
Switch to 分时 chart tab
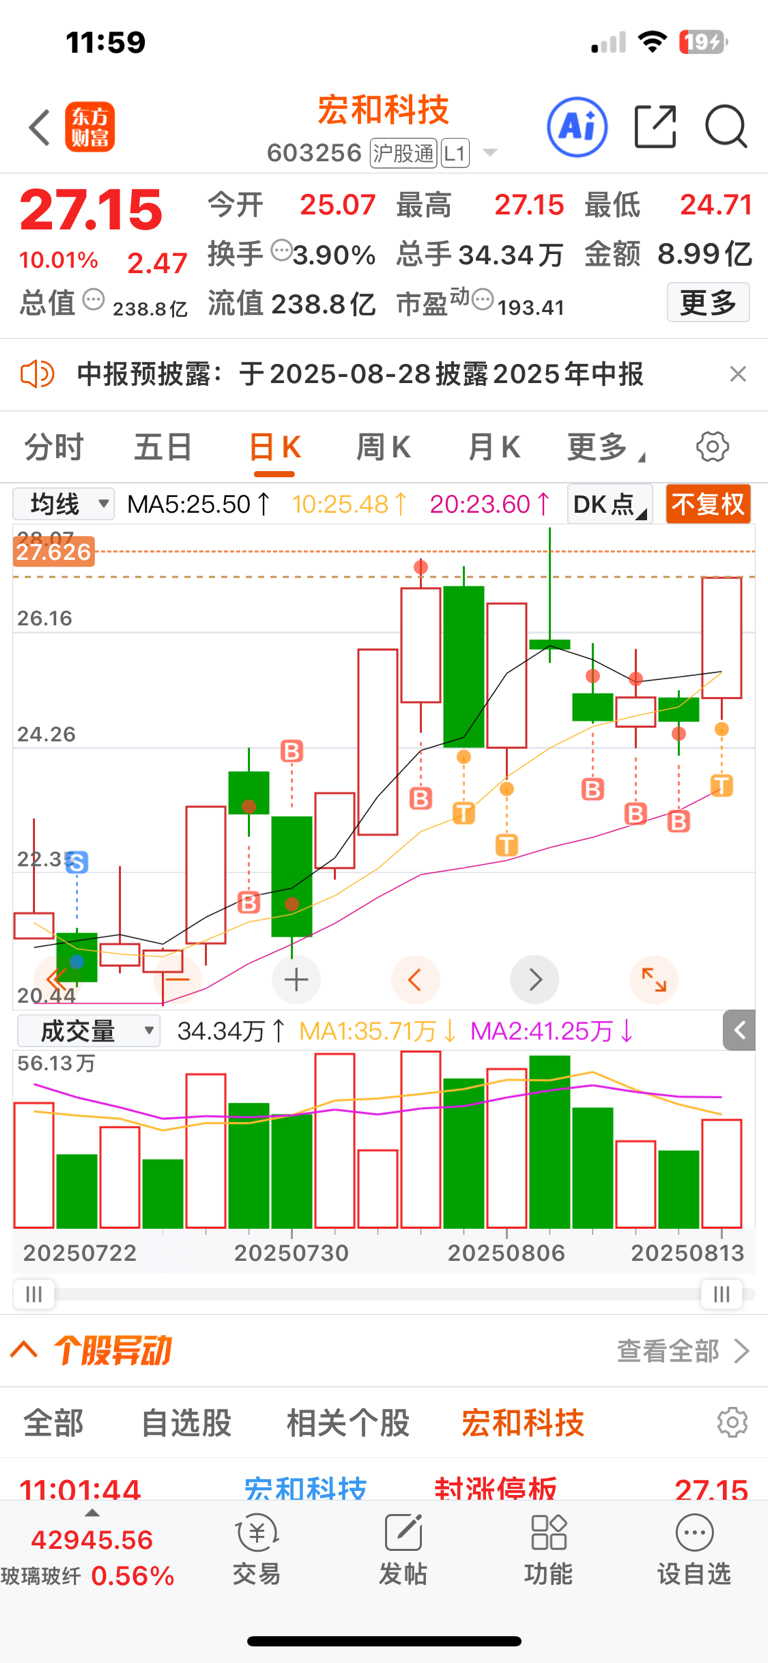(54, 447)
